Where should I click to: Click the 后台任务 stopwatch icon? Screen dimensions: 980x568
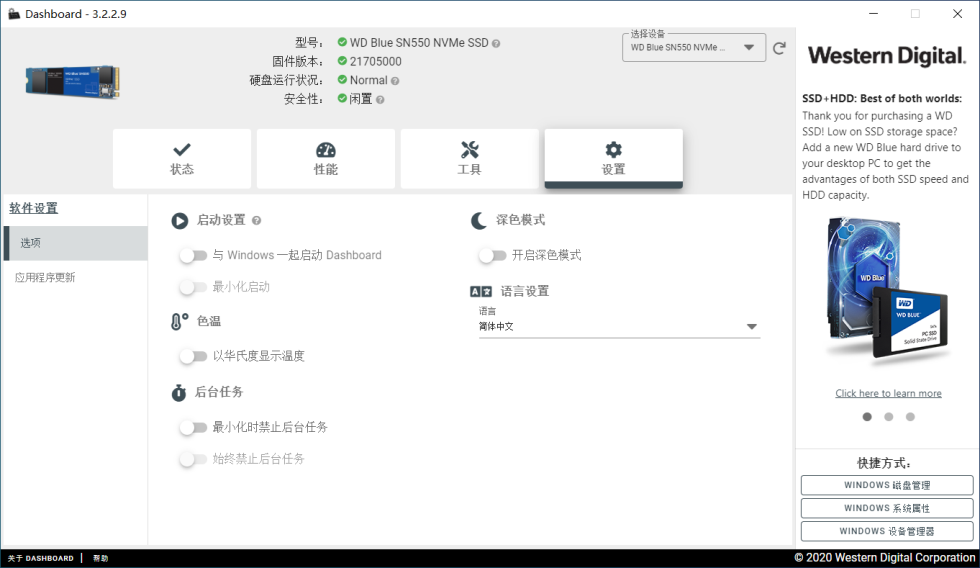[x=179, y=392]
